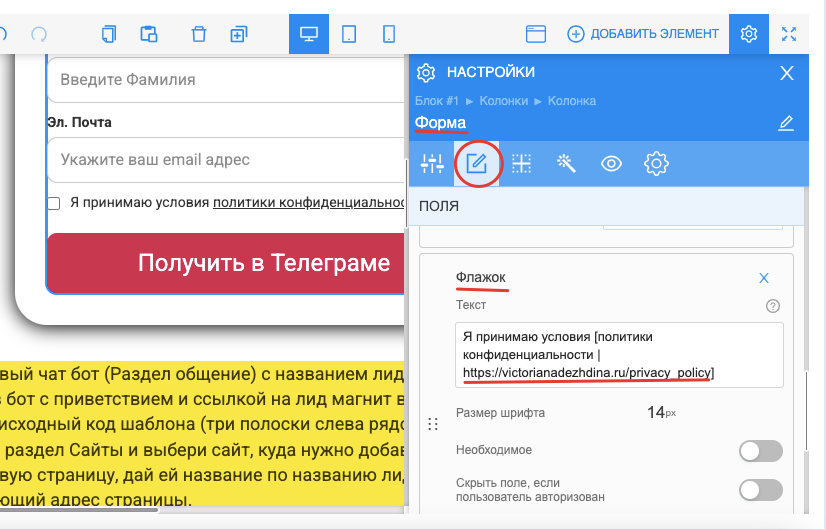Open the sliders general settings tab

pos(432,164)
